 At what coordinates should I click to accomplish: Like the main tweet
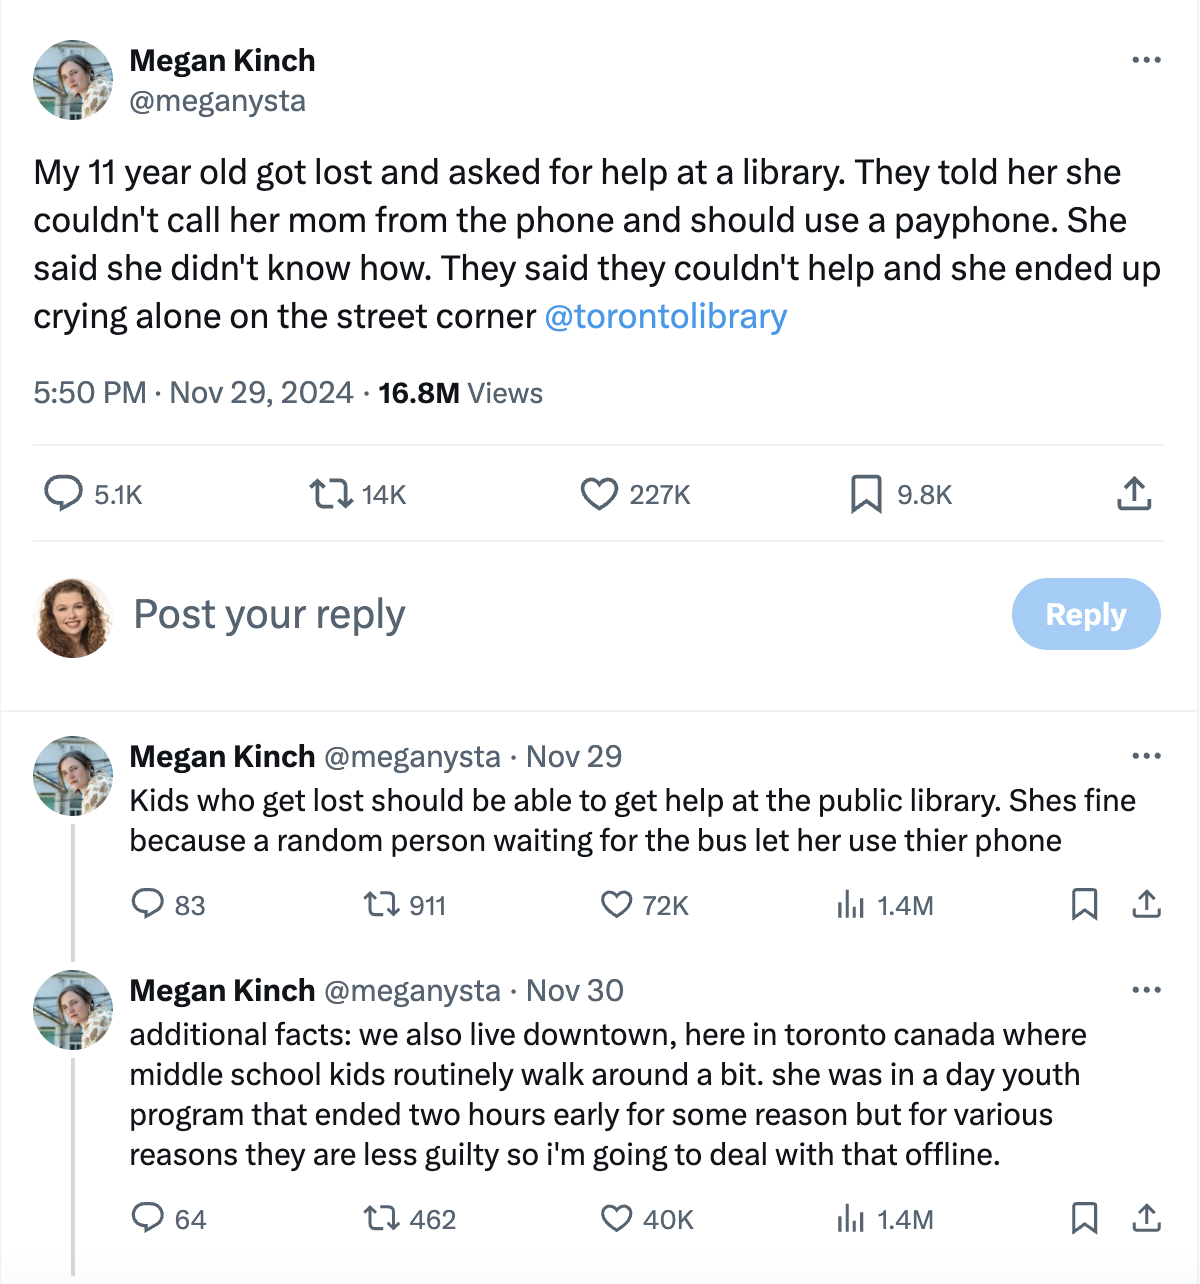click(601, 493)
